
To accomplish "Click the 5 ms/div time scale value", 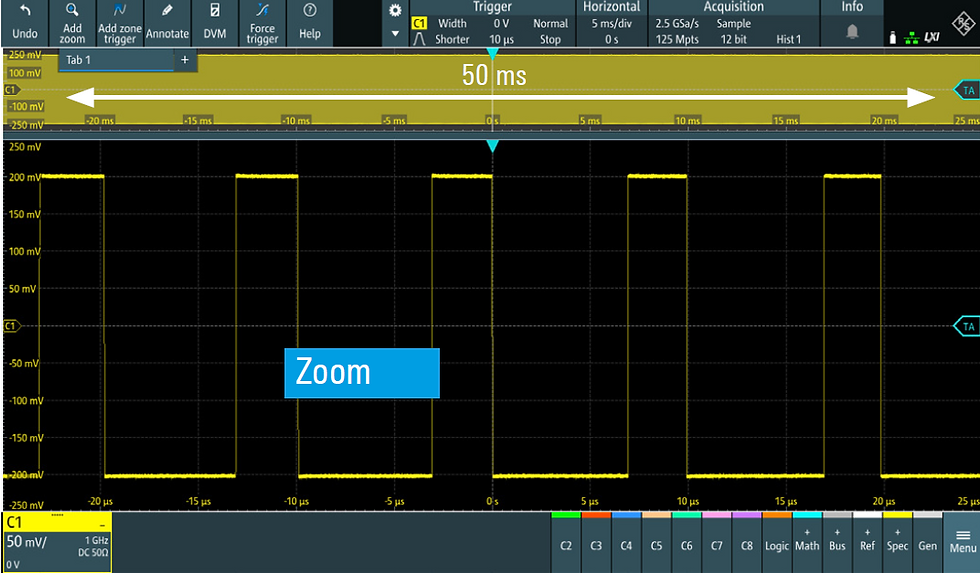I will point(612,23).
